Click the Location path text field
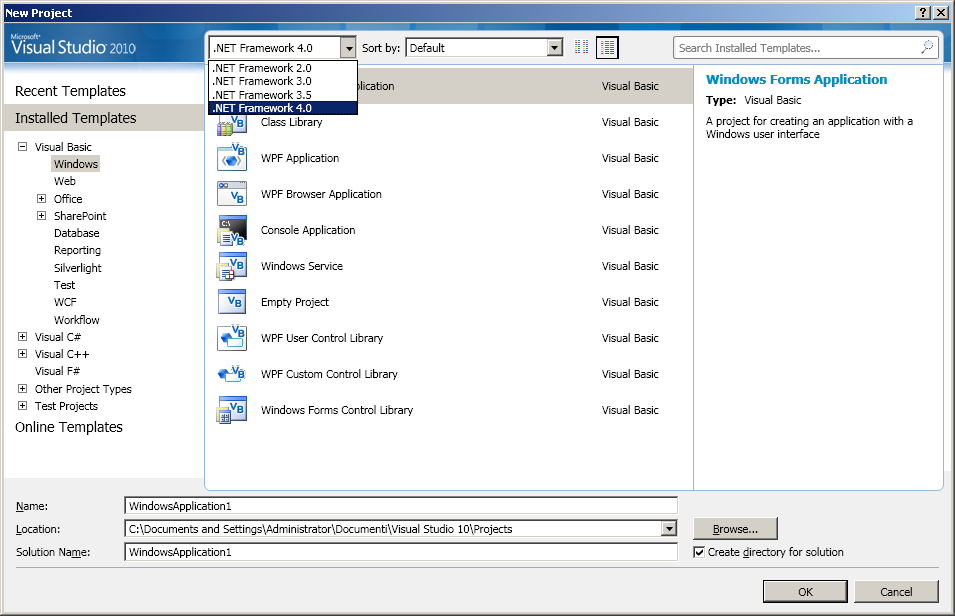The width and height of the screenshot is (955, 616). [x=393, y=529]
